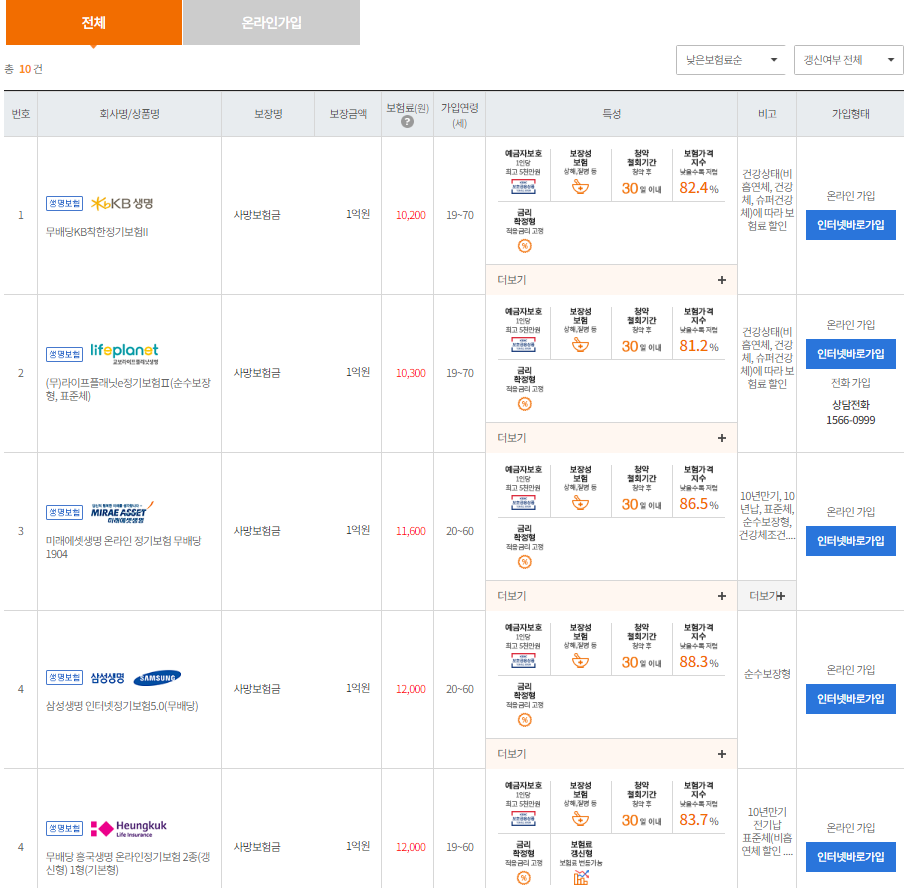Click product 미래에셋생명 온라인 정기보험 무배당 1904

coord(123,547)
